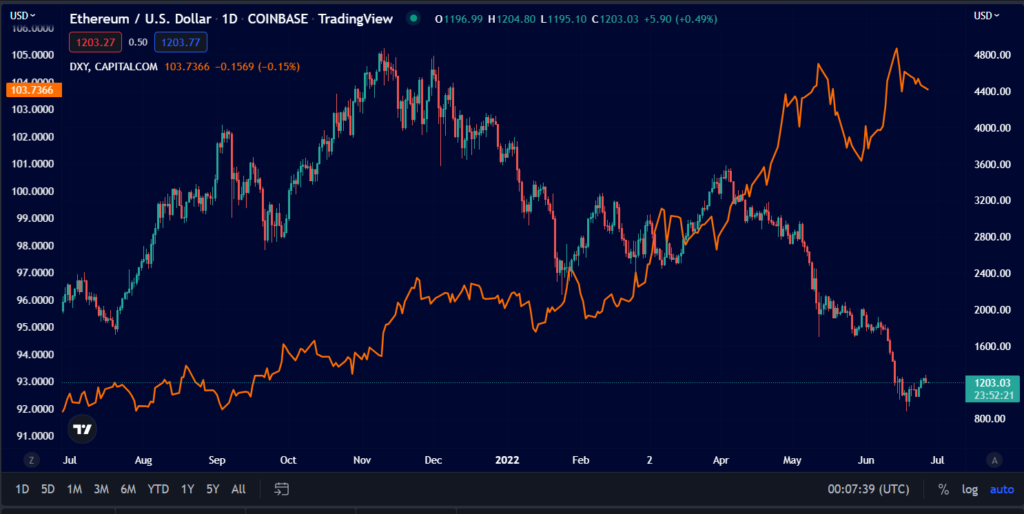Click the 0.50 spread value

click(138, 42)
